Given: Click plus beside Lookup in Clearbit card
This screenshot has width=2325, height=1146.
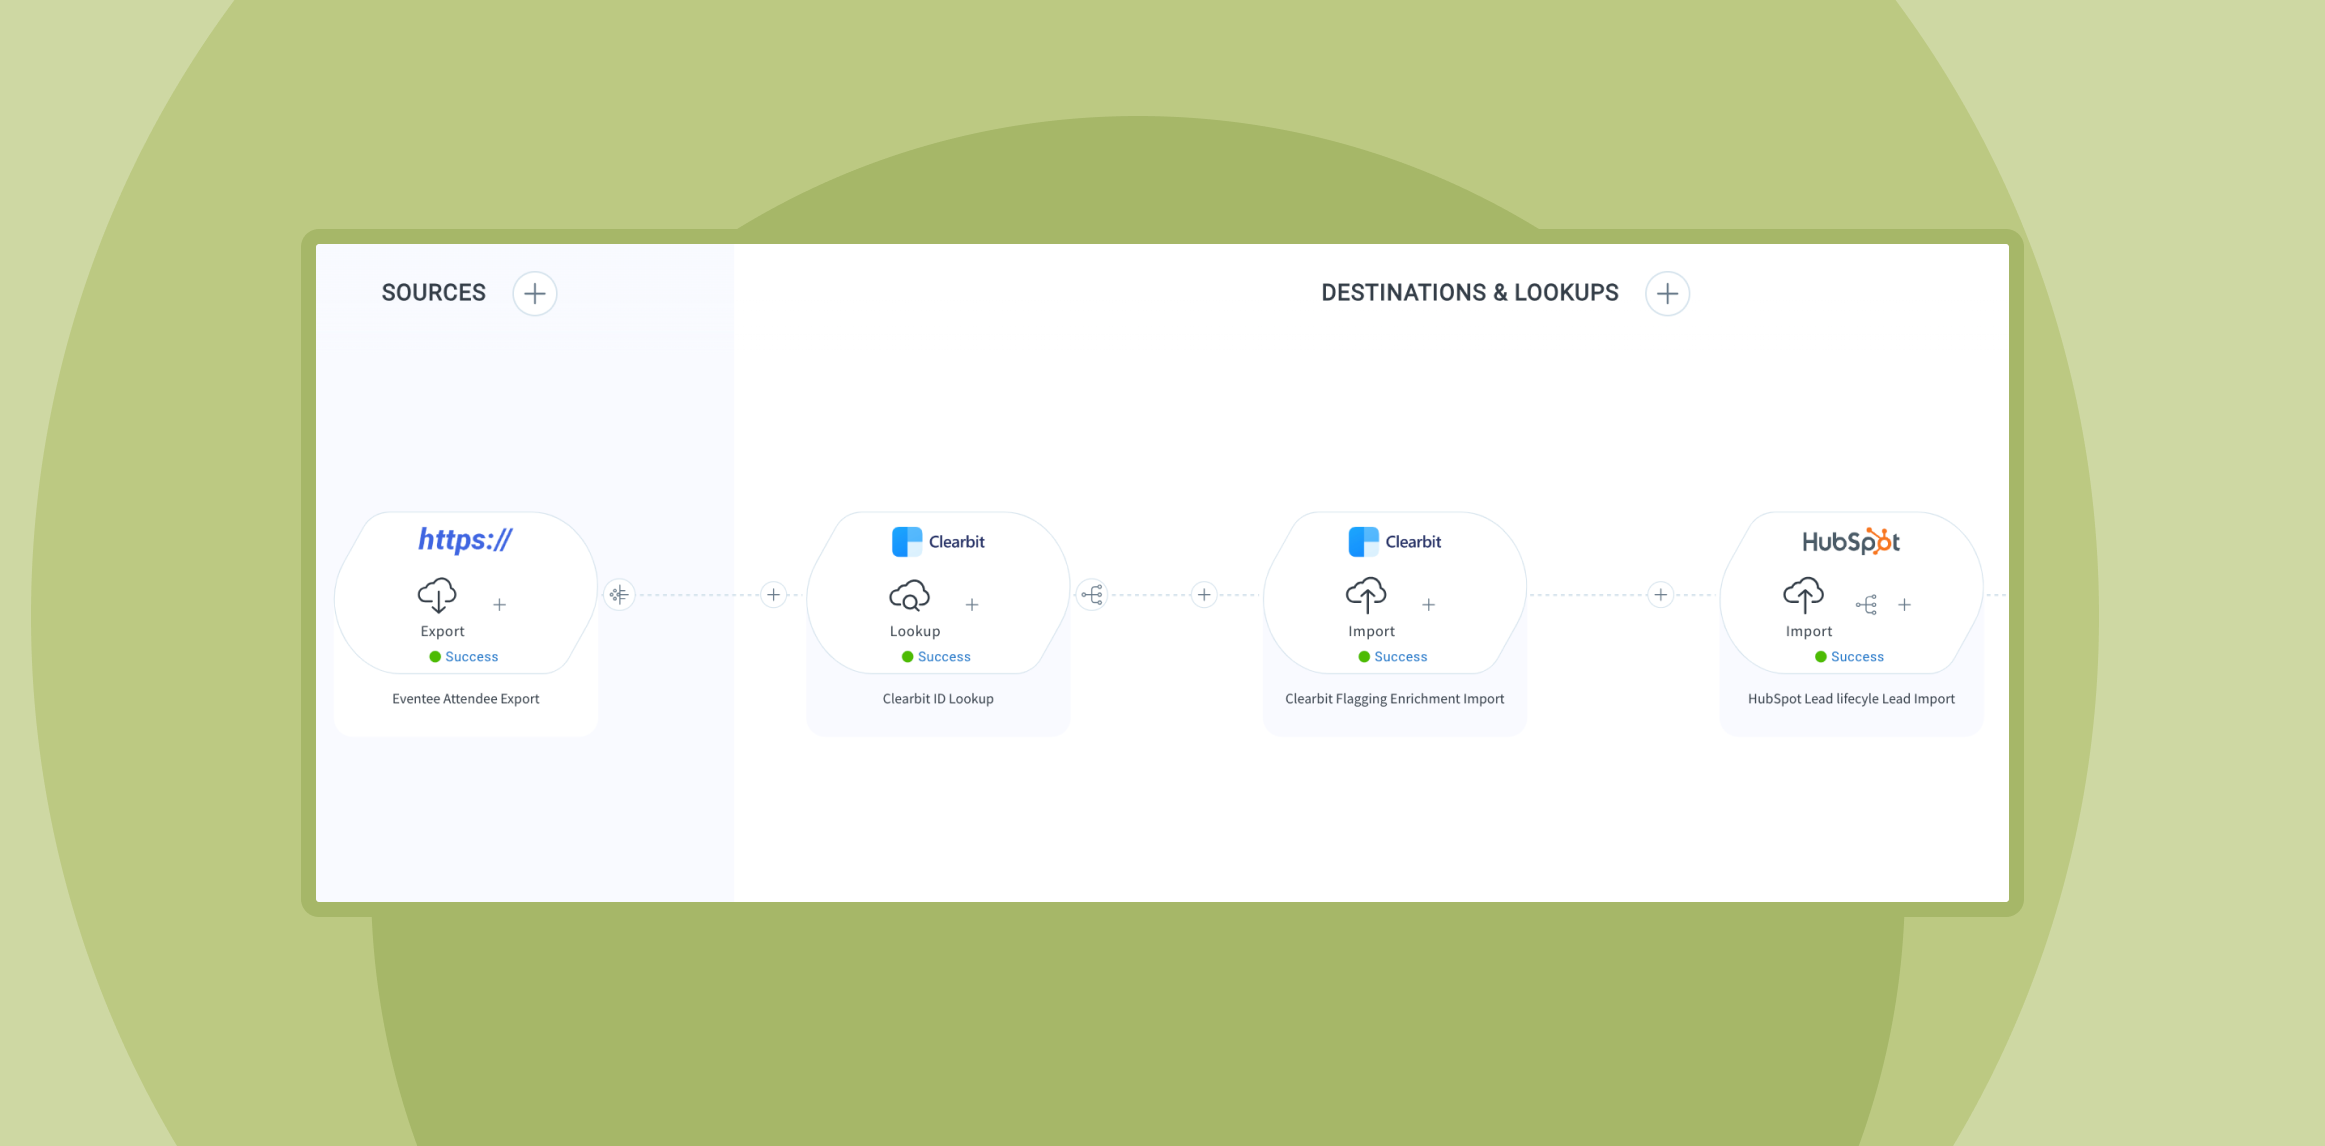Looking at the screenshot, I should pyautogui.click(x=972, y=605).
